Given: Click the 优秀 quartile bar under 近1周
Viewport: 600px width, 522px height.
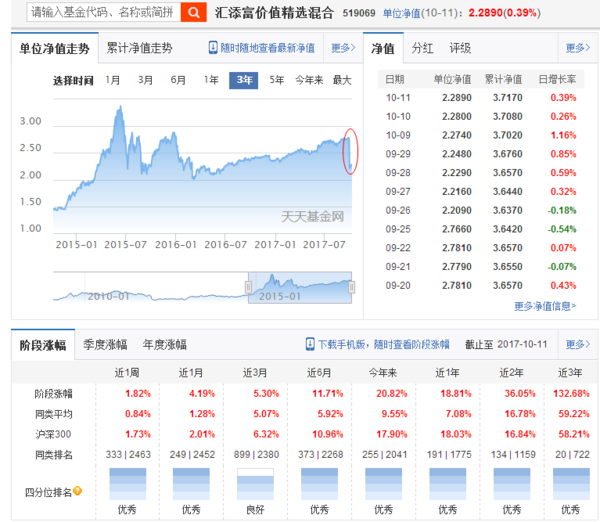Looking at the screenshot, I should (127, 484).
